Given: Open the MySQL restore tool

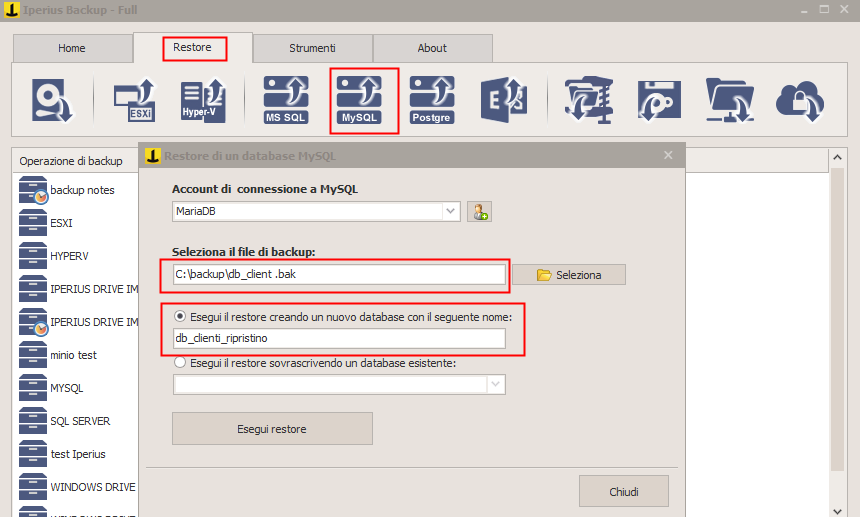Looking at the screenshot, I should tap(359, 100).
